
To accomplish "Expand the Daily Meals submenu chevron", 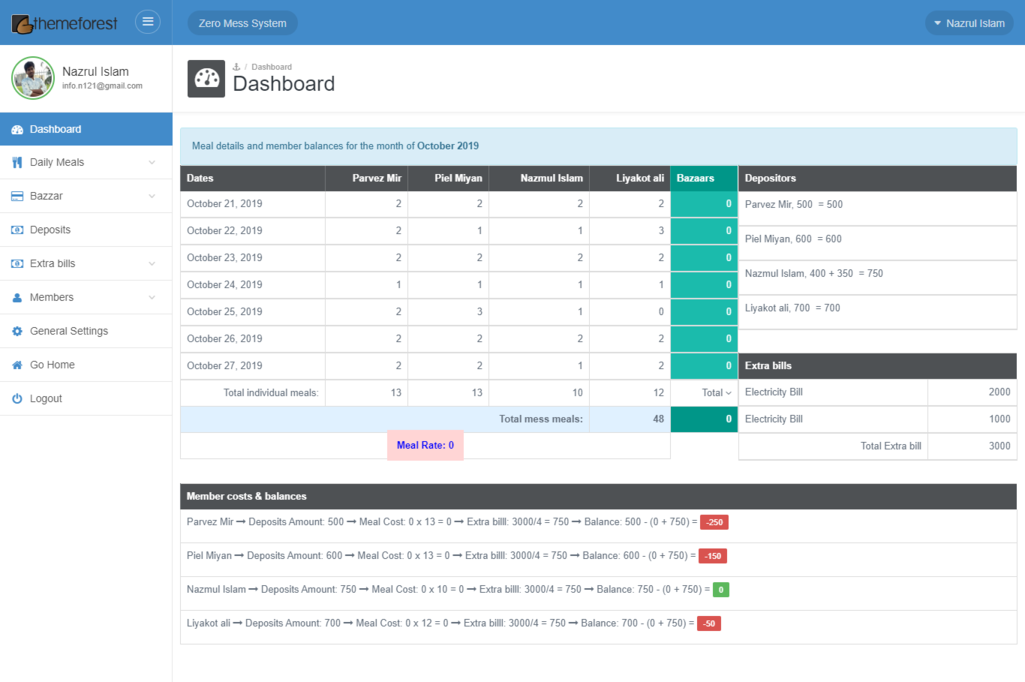I will (152, 162).
